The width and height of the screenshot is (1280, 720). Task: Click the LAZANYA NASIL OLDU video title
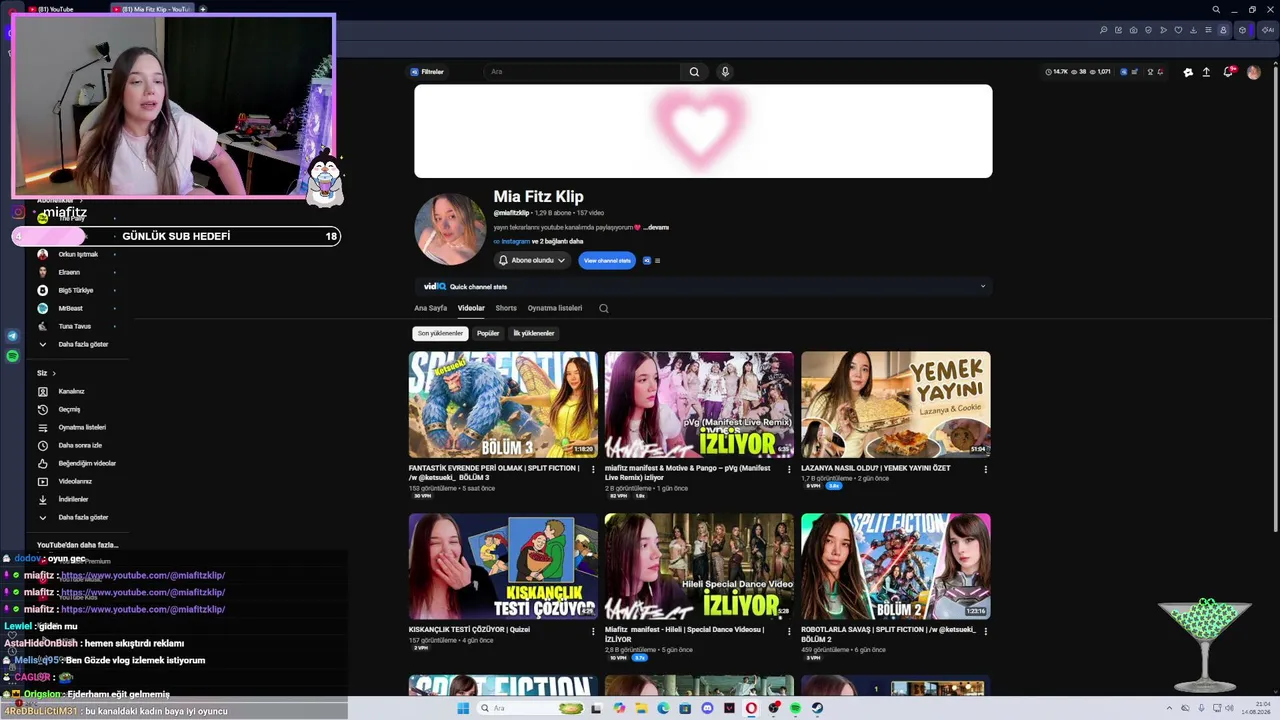pos(876,468)
